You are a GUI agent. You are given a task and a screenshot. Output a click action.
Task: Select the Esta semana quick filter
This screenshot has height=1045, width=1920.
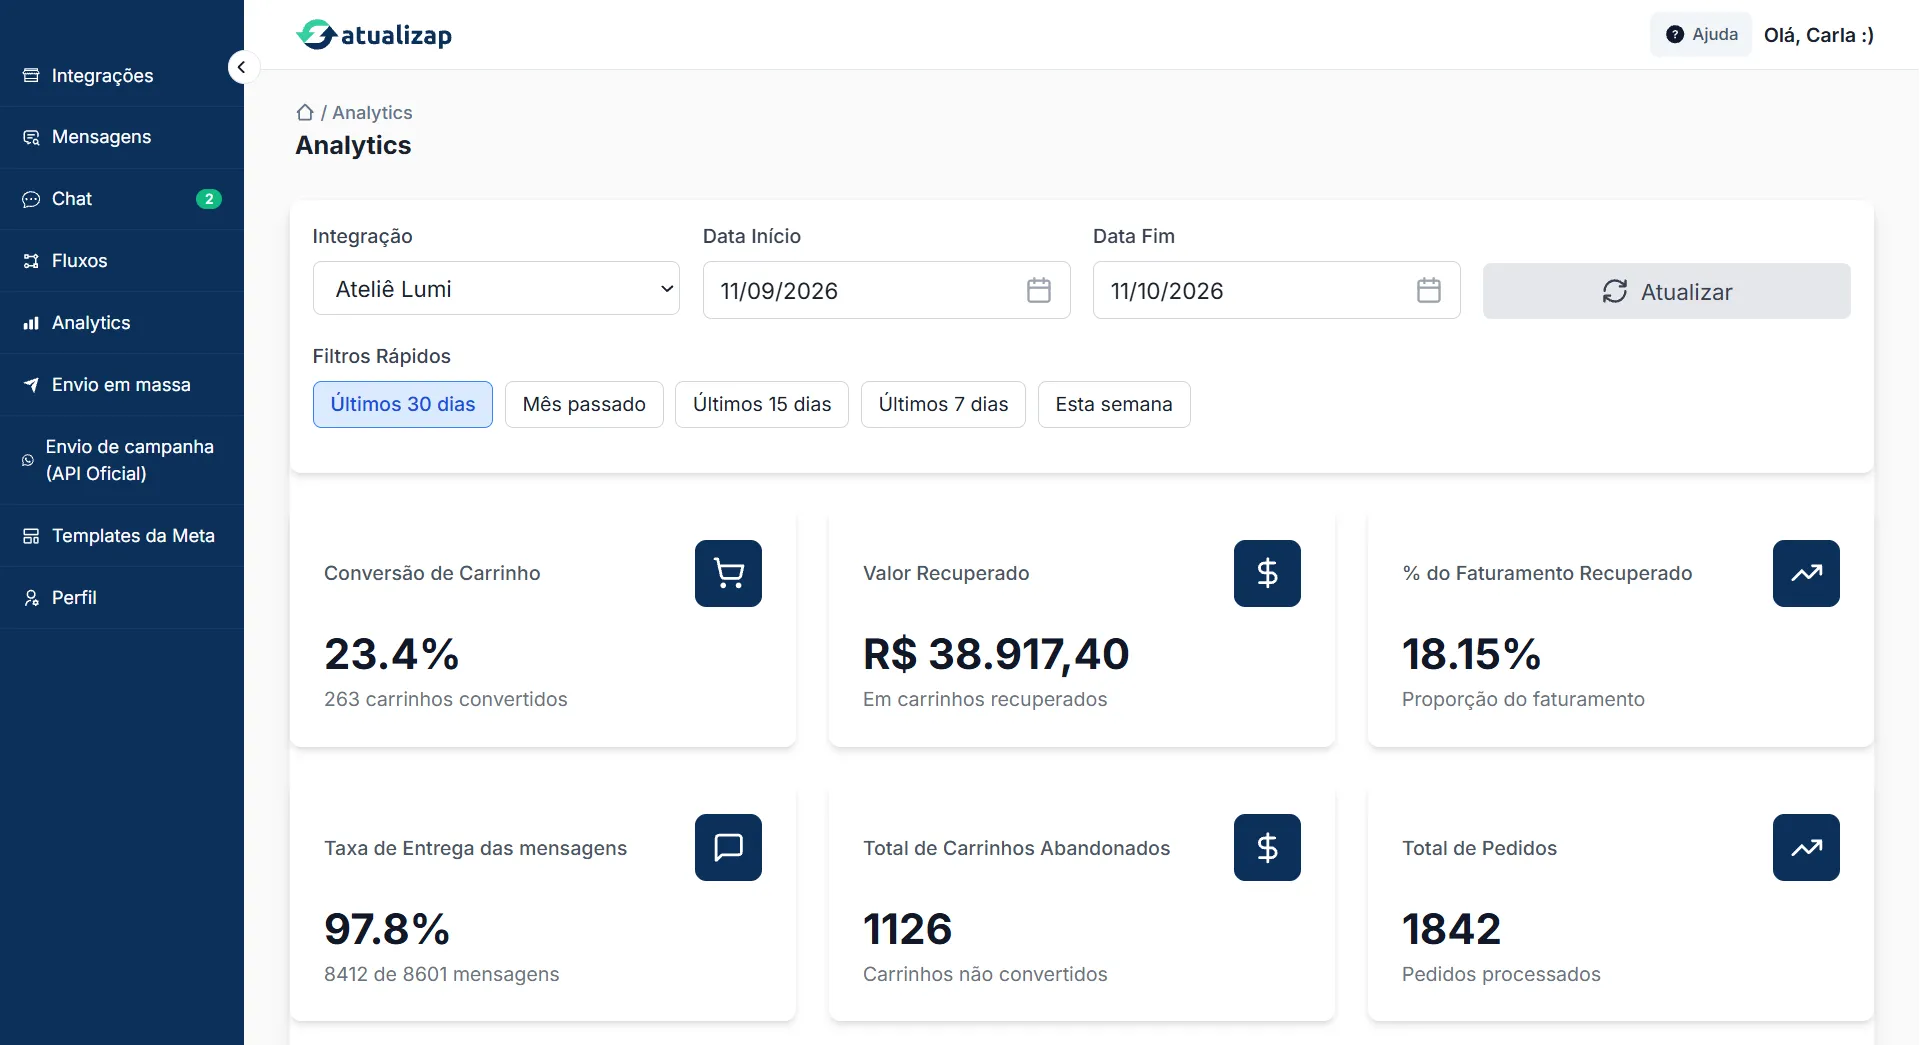[1114, 405]
